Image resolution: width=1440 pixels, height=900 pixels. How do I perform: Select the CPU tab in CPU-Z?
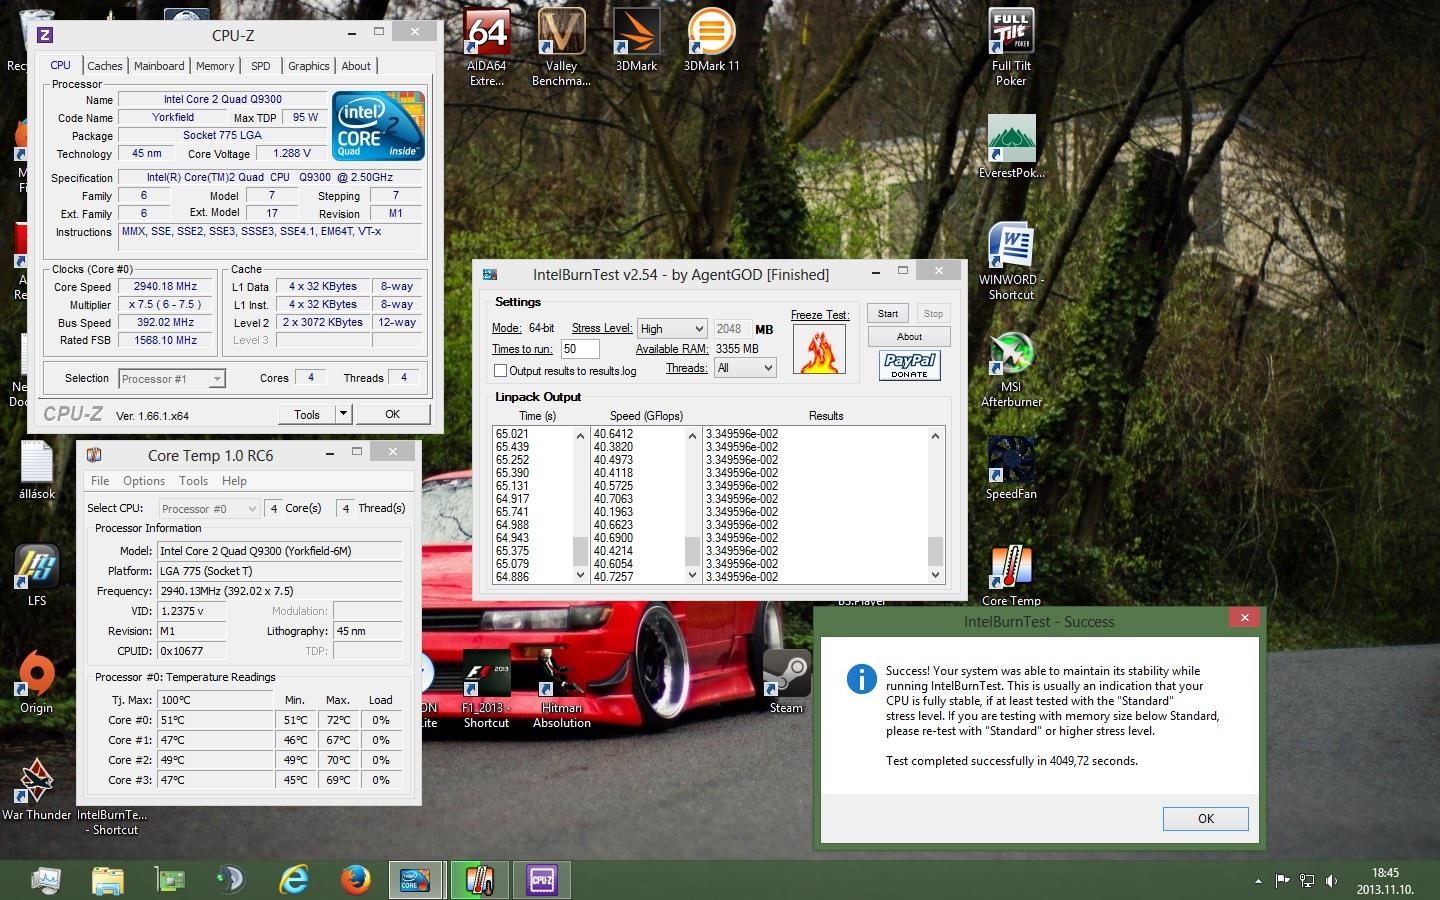60,65
